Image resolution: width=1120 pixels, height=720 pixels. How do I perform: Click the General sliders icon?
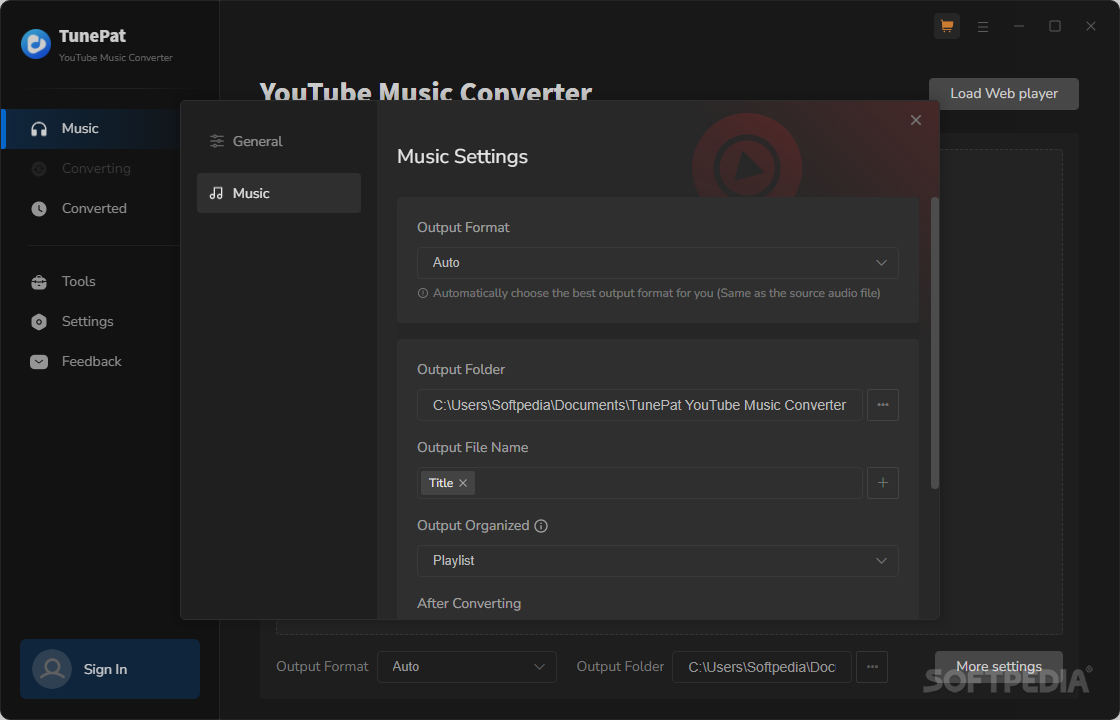216,141
